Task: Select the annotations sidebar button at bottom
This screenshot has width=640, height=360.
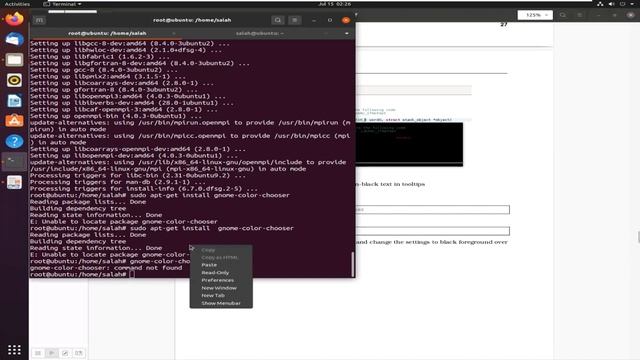Action: click(65, 353)
